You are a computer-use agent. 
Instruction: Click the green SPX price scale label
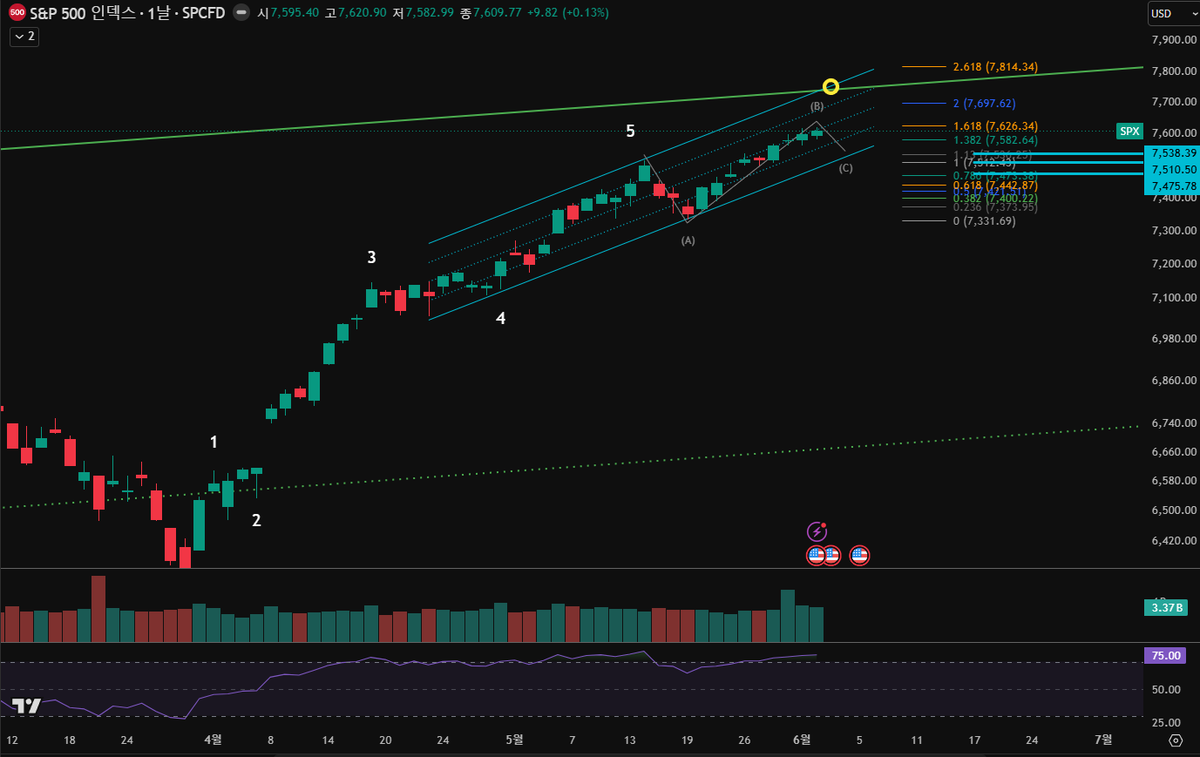pos(1129,131)
